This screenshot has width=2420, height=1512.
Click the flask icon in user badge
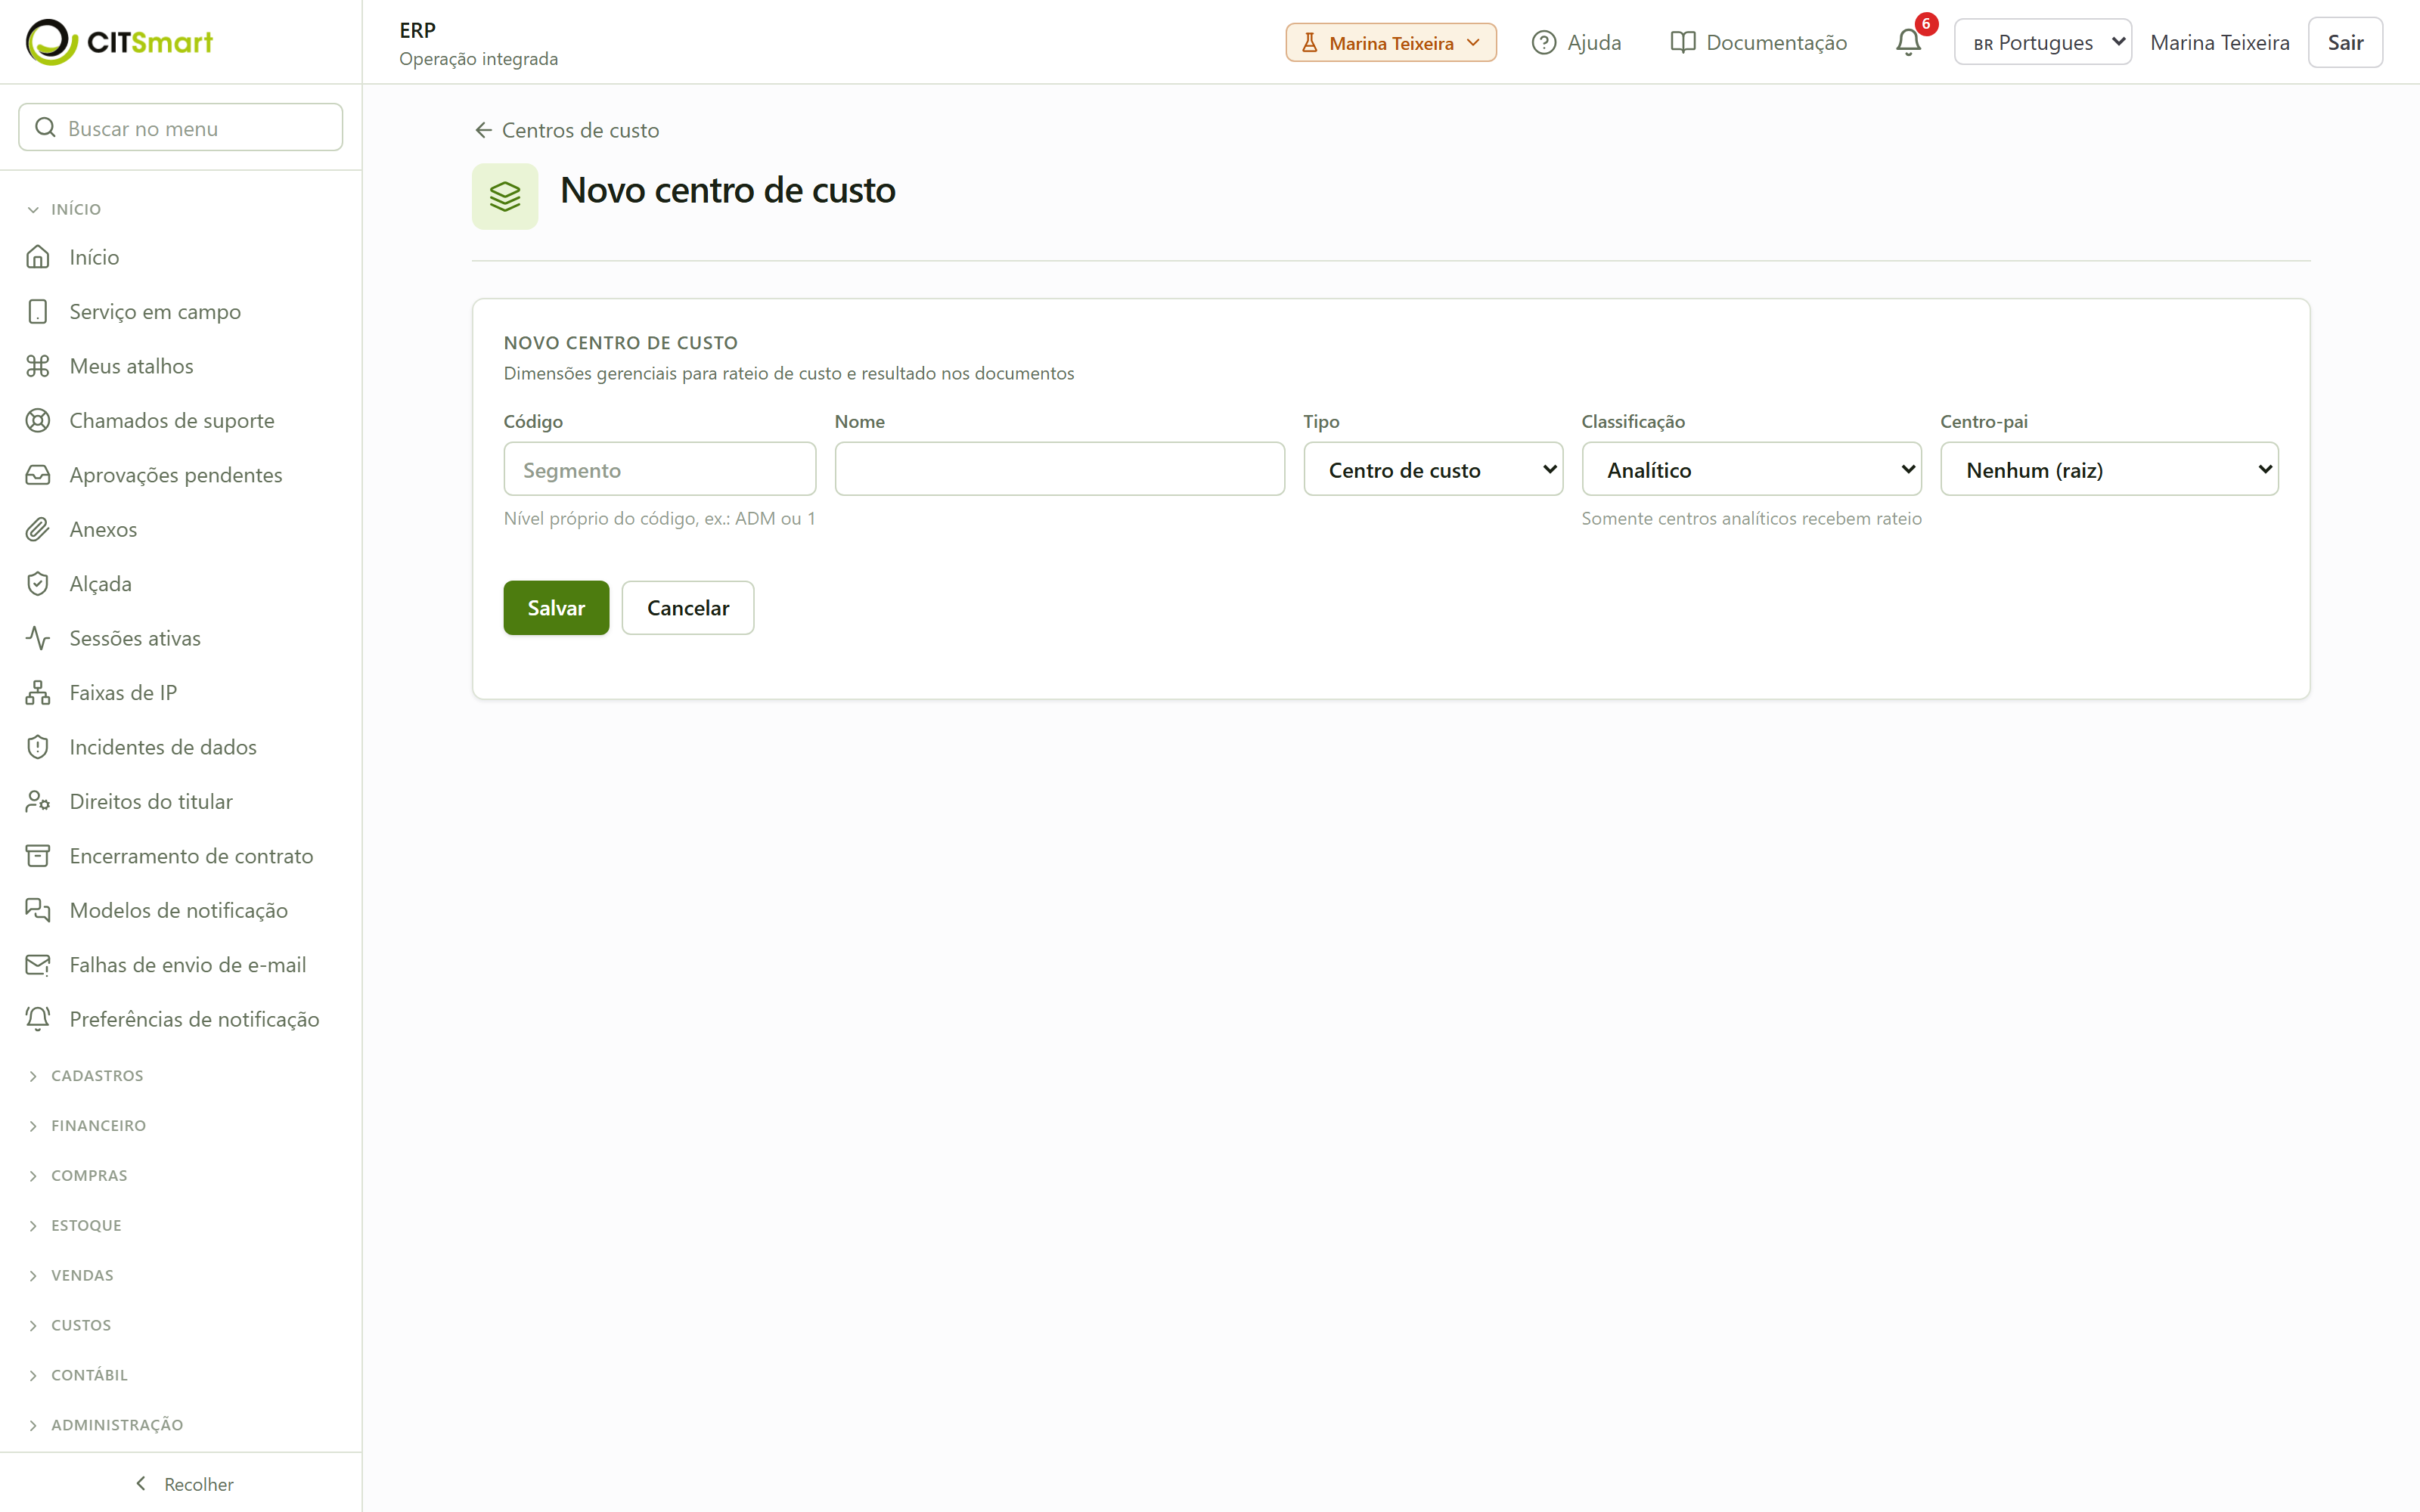[1309, 43]
